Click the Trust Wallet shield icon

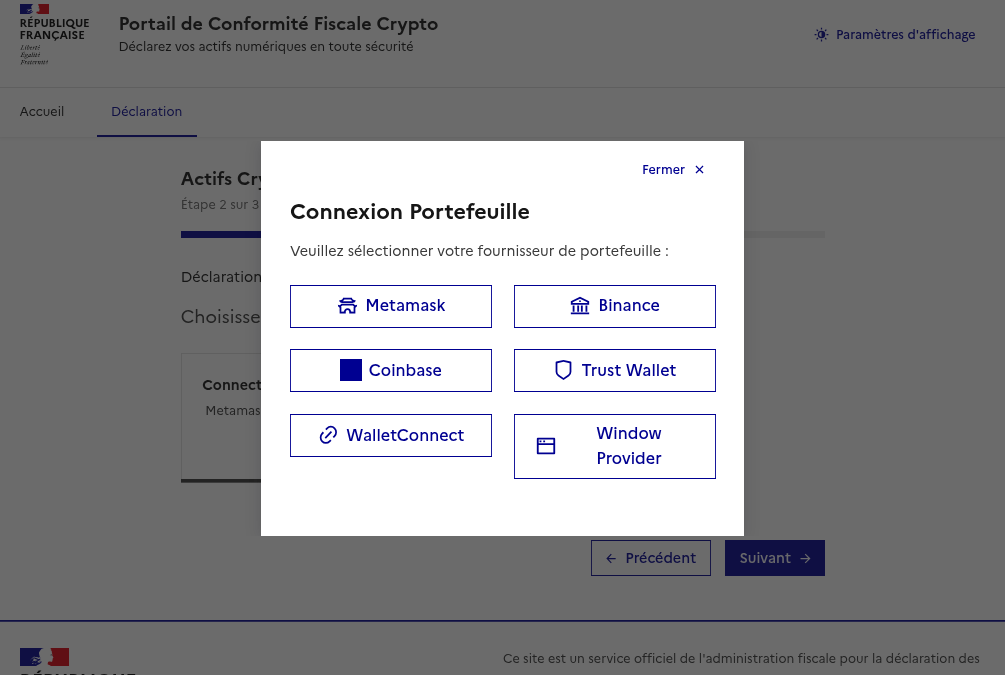tap(563, 370)
